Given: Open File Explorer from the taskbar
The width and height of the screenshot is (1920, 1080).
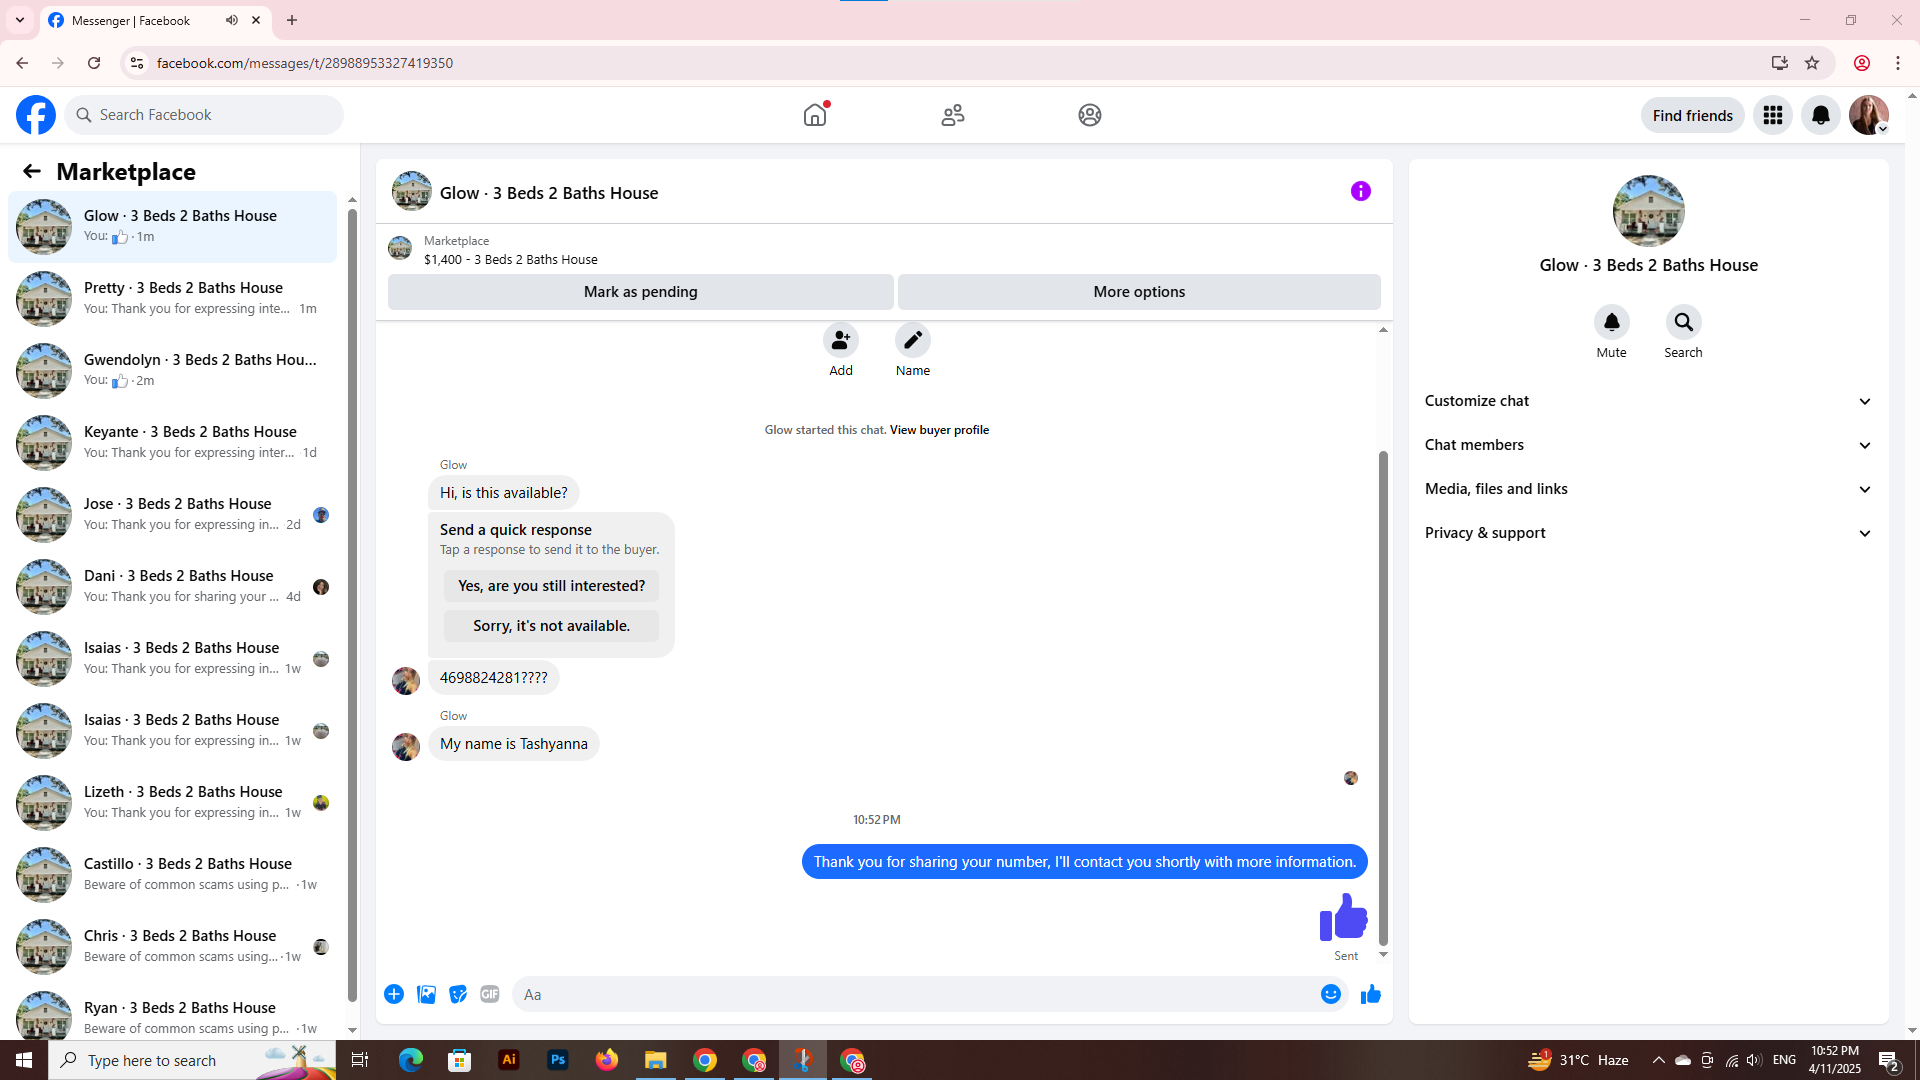Looking at the screenshot, I should click(656, 1060).
